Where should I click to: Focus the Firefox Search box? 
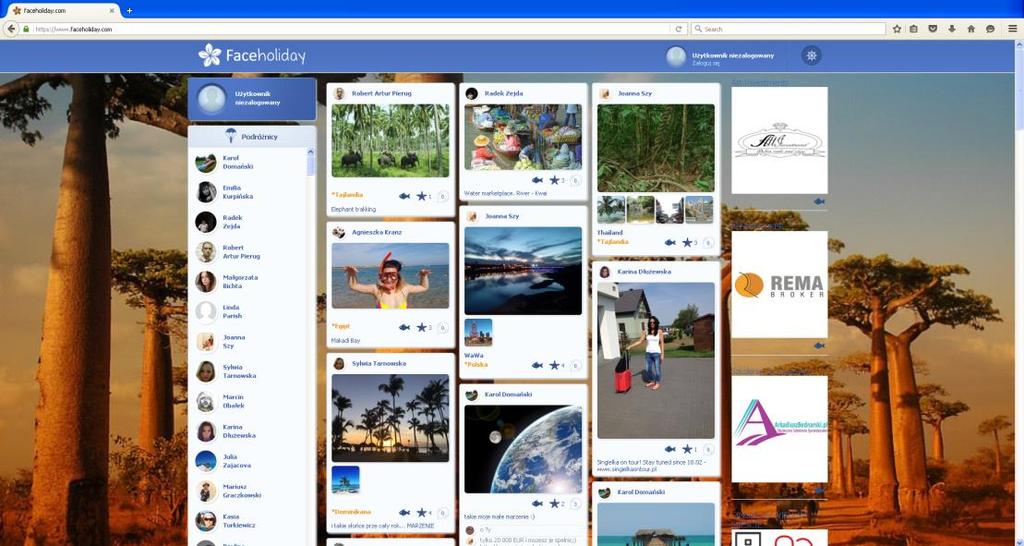pos(788,29)
